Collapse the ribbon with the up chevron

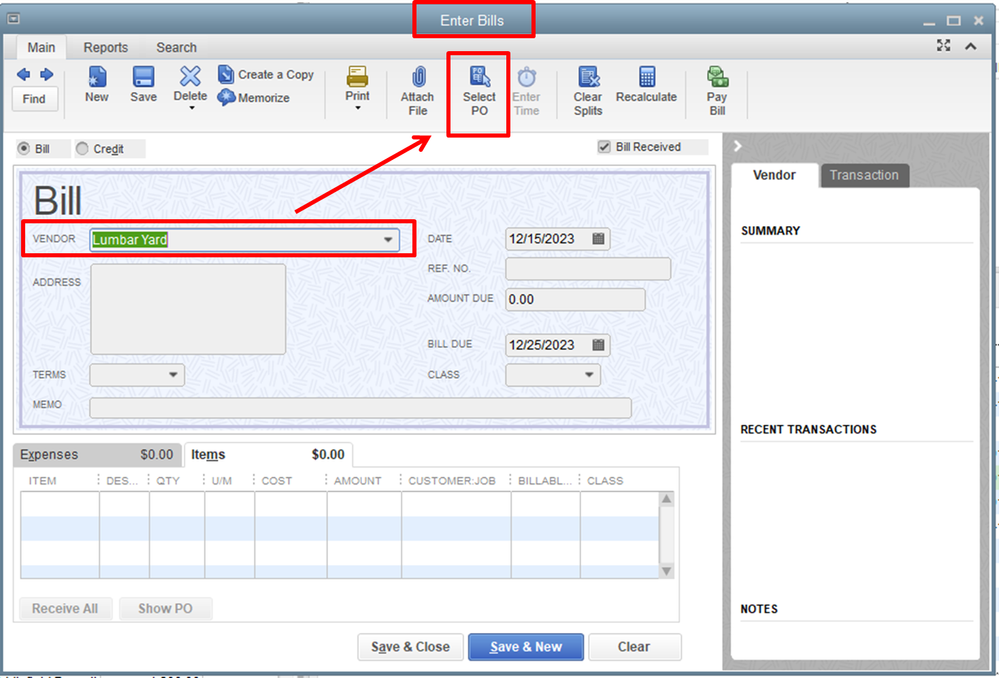(x=970, y=46)
